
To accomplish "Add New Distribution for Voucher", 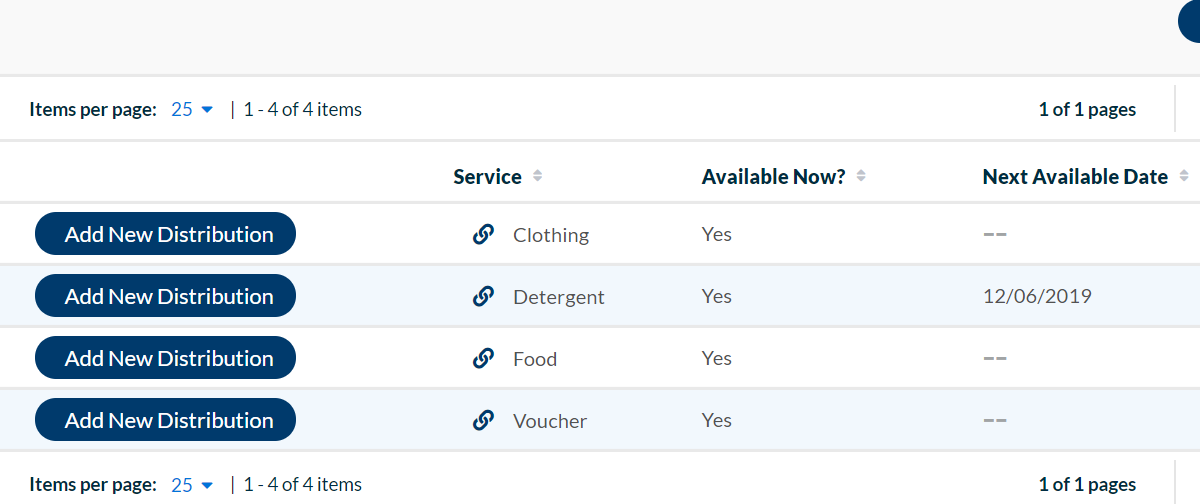I will 166,420.
